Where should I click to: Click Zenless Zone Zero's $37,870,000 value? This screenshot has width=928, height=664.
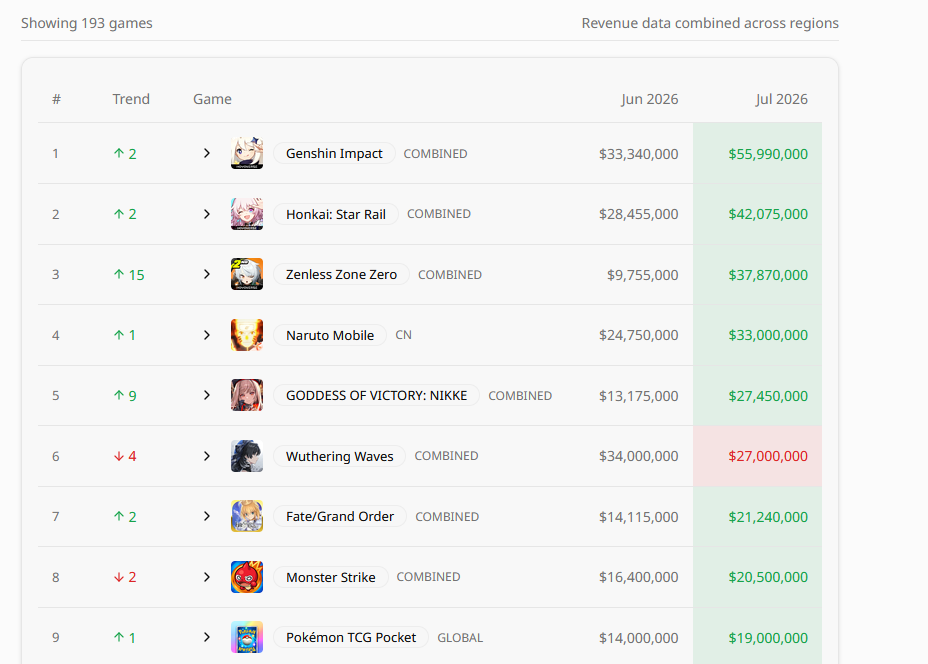pos(768,275)
